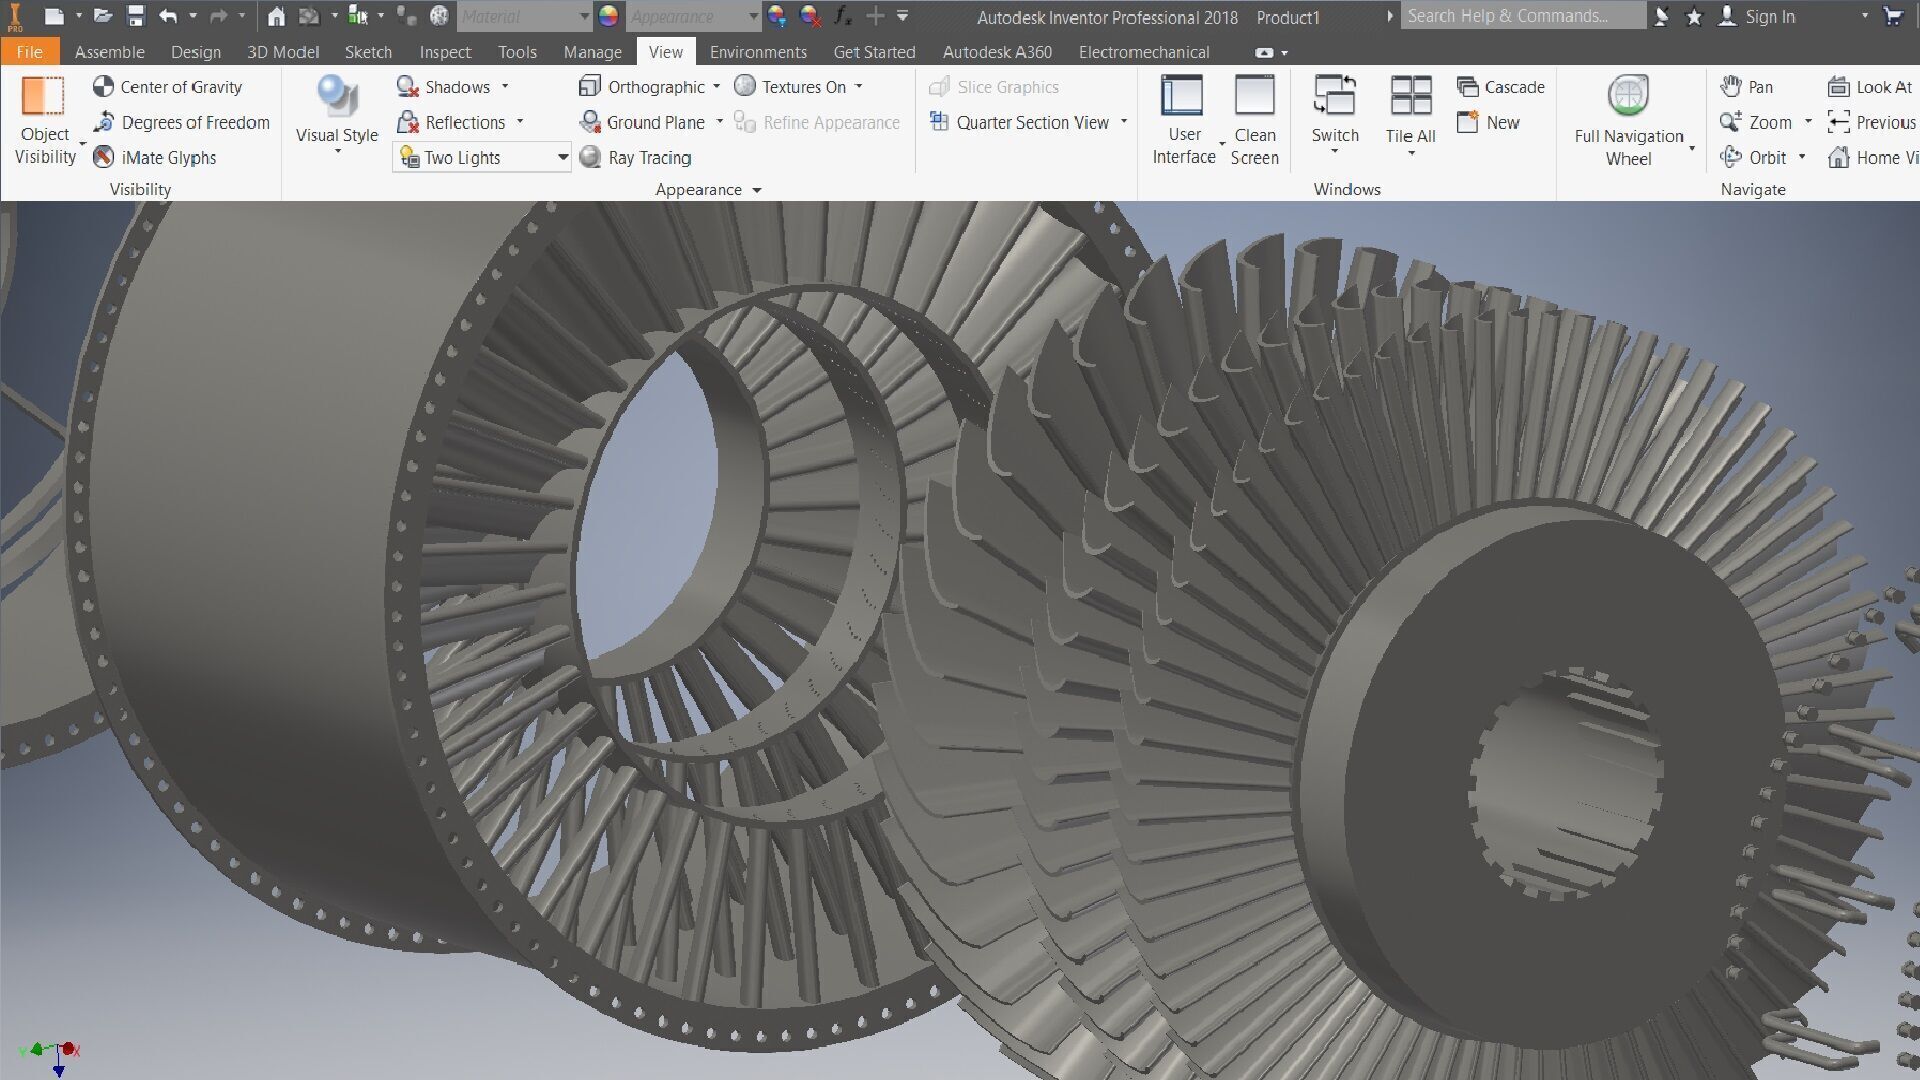Open the Tools tab
Image resolution: width=1920 pixels, height=1080 pixels.
[517, 52]
